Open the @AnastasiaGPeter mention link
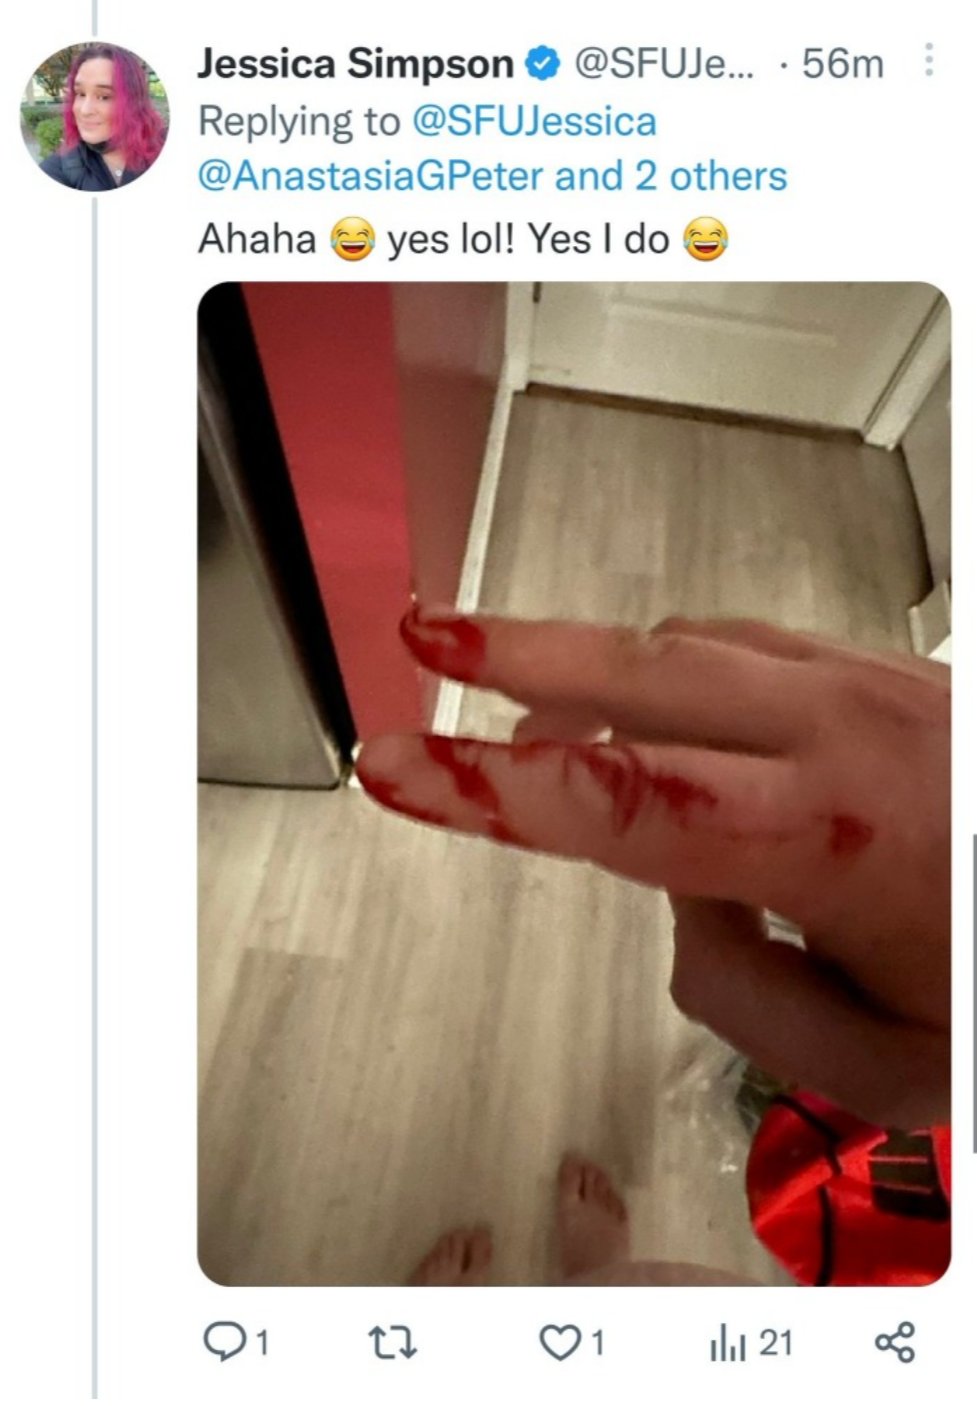This screenshot has width=977, height=1406. click(371, 176)
